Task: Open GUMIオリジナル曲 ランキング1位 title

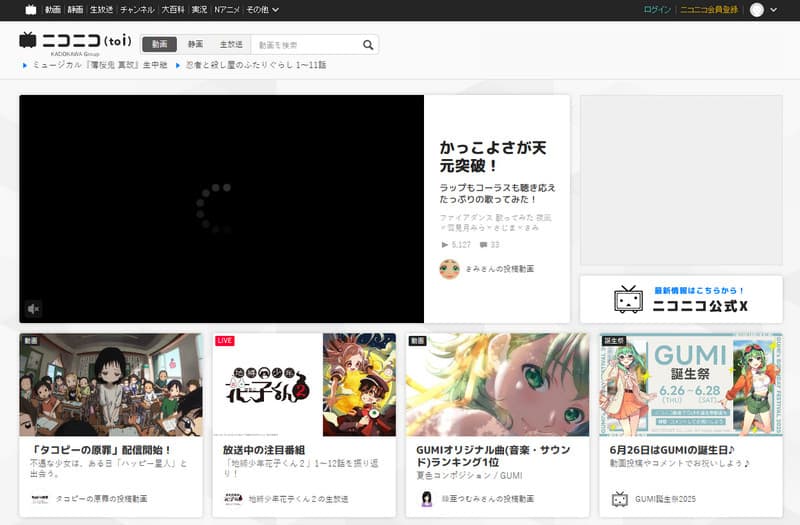Action: [x=493, y=456]
